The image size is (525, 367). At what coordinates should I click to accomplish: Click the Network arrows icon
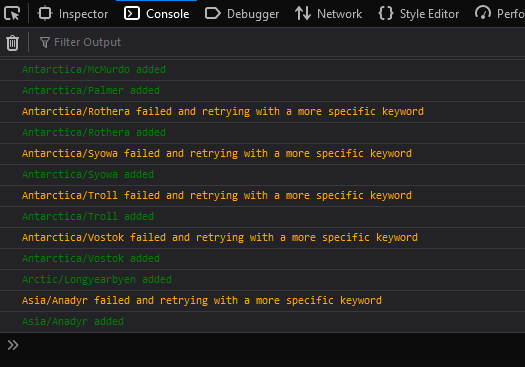point(303,14)
